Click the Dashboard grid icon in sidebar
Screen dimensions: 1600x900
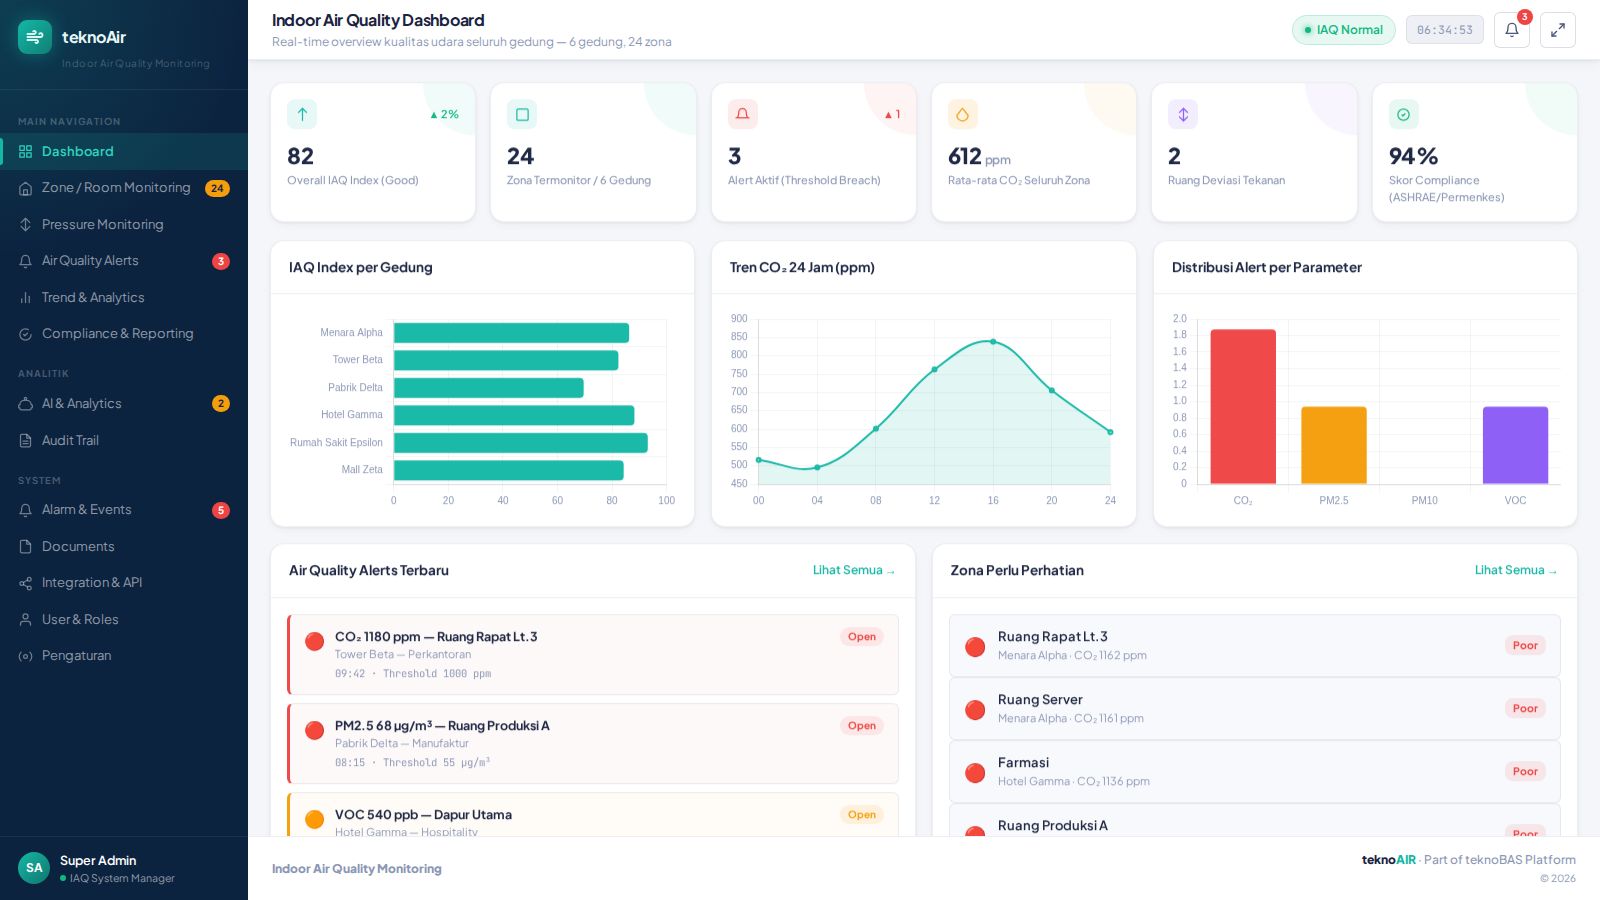26,152
